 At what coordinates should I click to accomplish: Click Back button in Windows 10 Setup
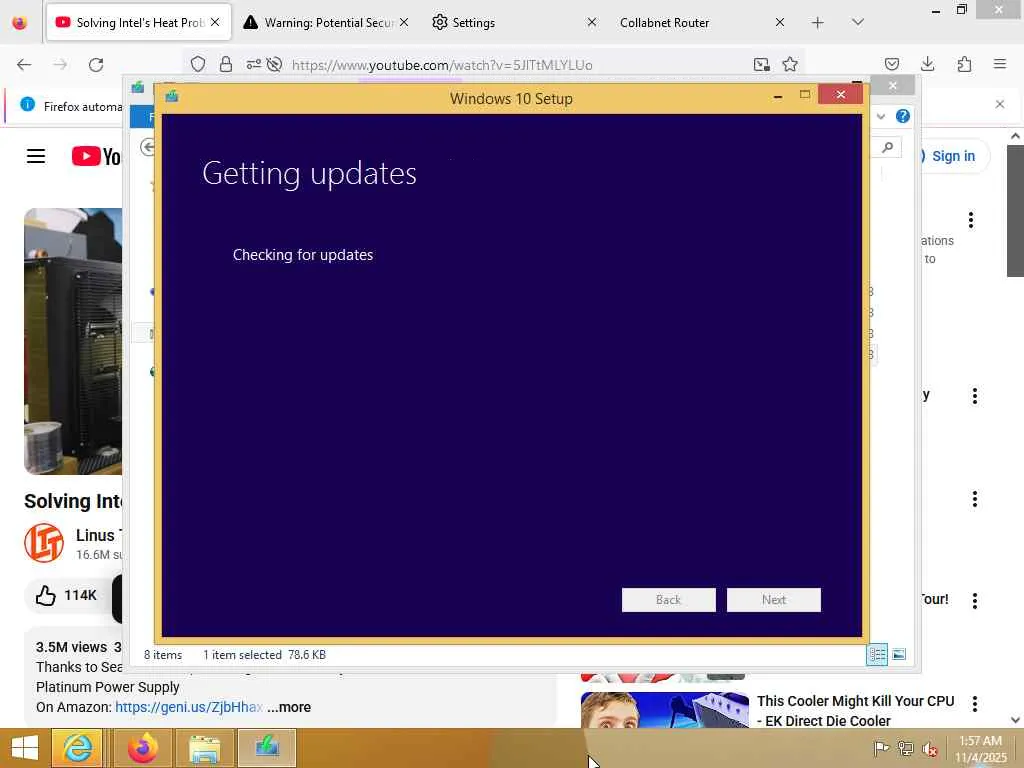[668, 600]
